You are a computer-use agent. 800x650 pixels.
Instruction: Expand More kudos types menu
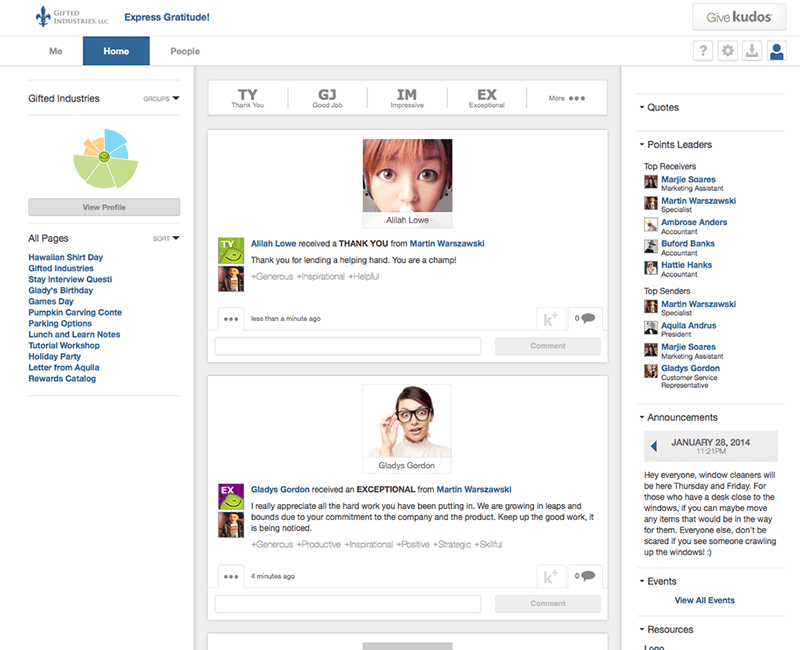[567, 98]
